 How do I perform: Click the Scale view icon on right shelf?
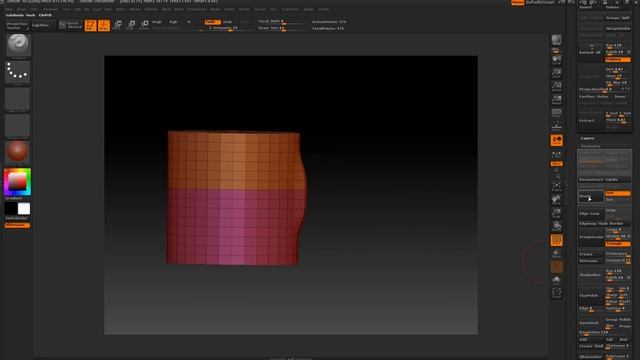pyautogui.click(x=556, y=213)
